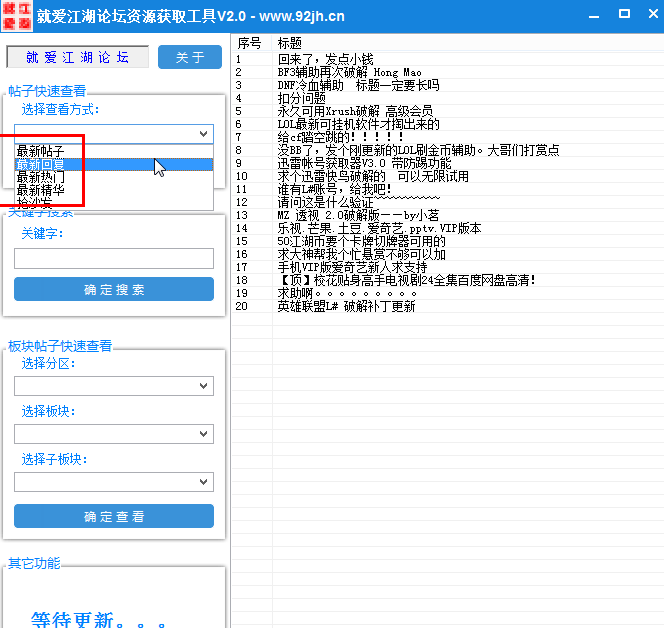Click the 关键字 input field
Screen dimensions: 664x628
pos(114,258)
